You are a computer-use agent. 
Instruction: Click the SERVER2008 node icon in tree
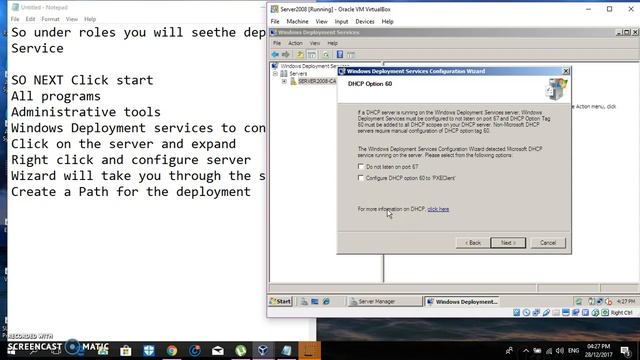click(293, 81)
